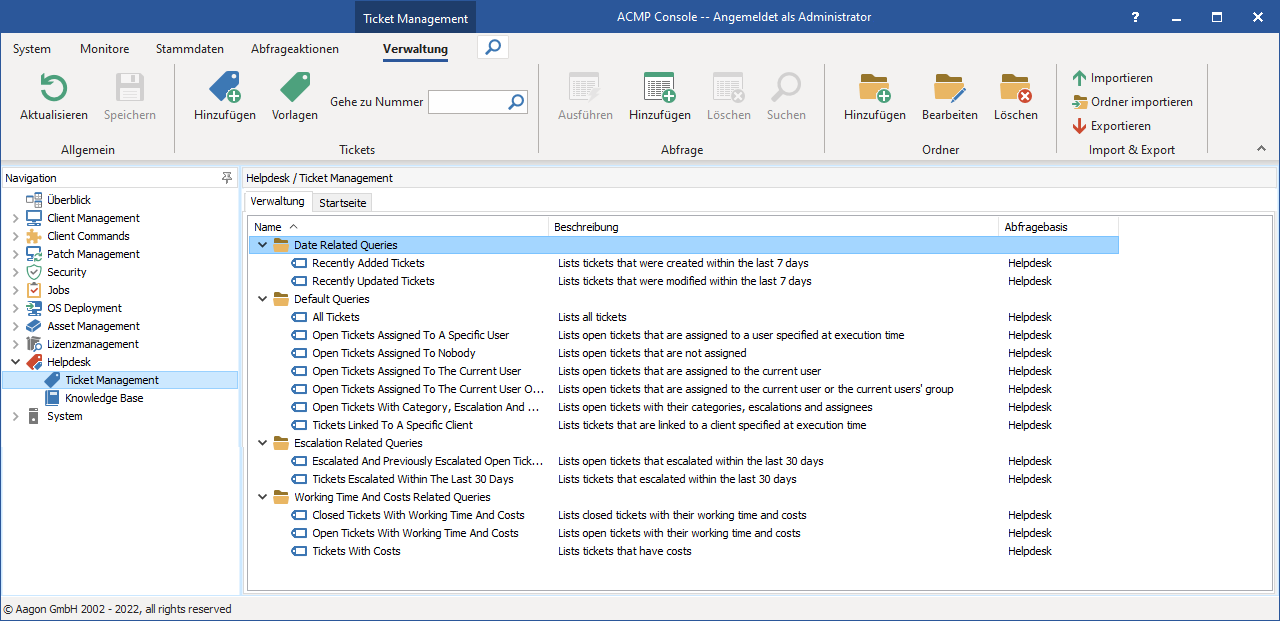Switch to the Startseite tab
Image resolution: width=1280 pixels, height=621 pixels.
(x=342, y=203)
